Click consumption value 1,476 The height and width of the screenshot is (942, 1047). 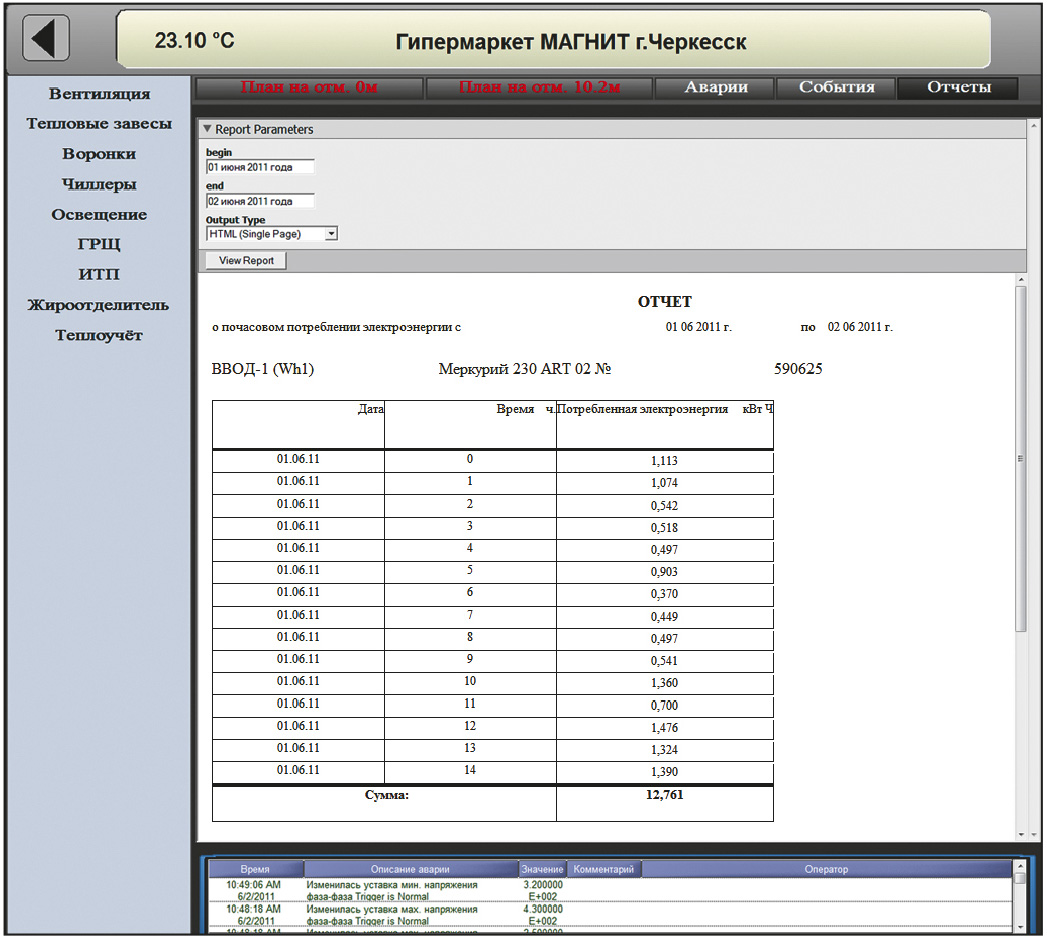click(x=664, y=728)
